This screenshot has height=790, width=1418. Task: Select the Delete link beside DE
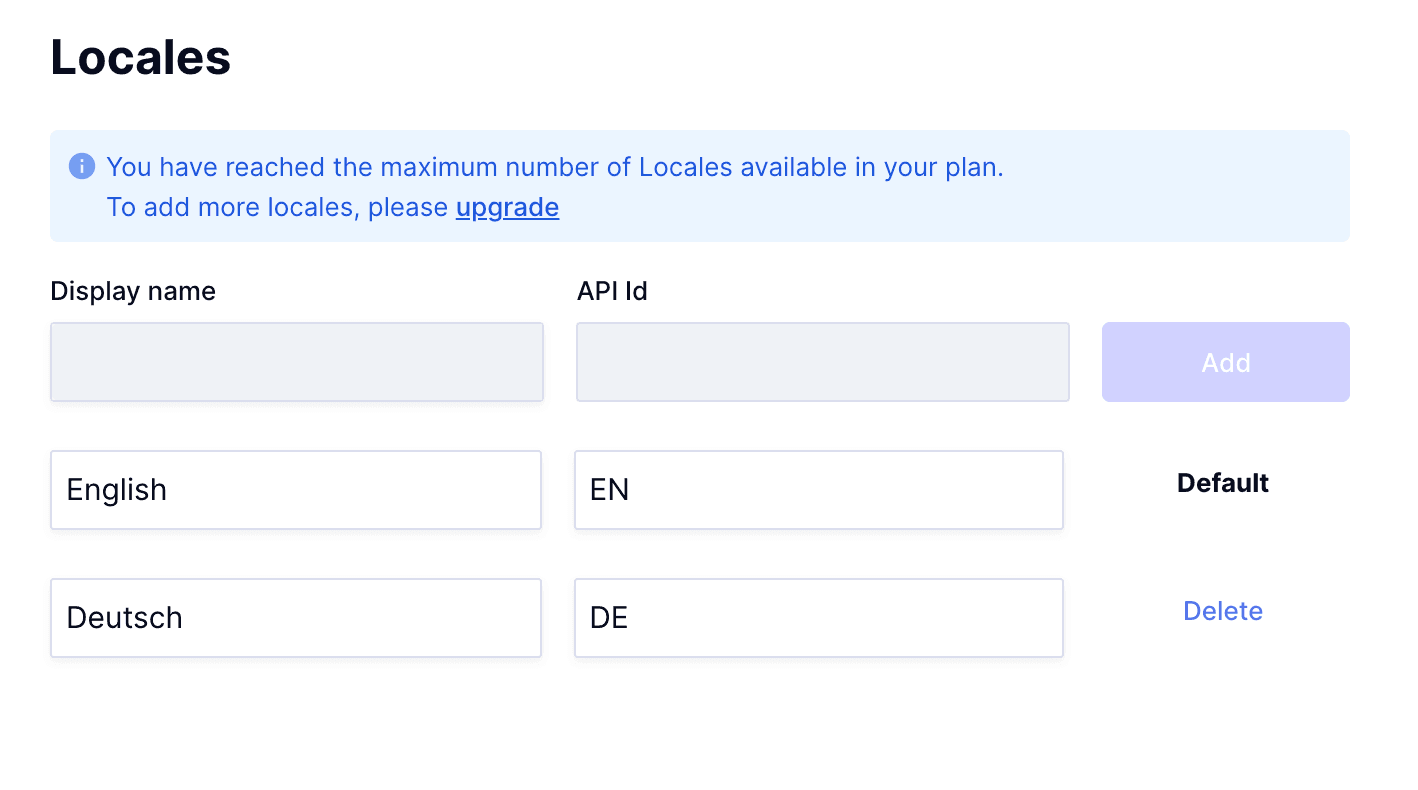coord(1223,611)
